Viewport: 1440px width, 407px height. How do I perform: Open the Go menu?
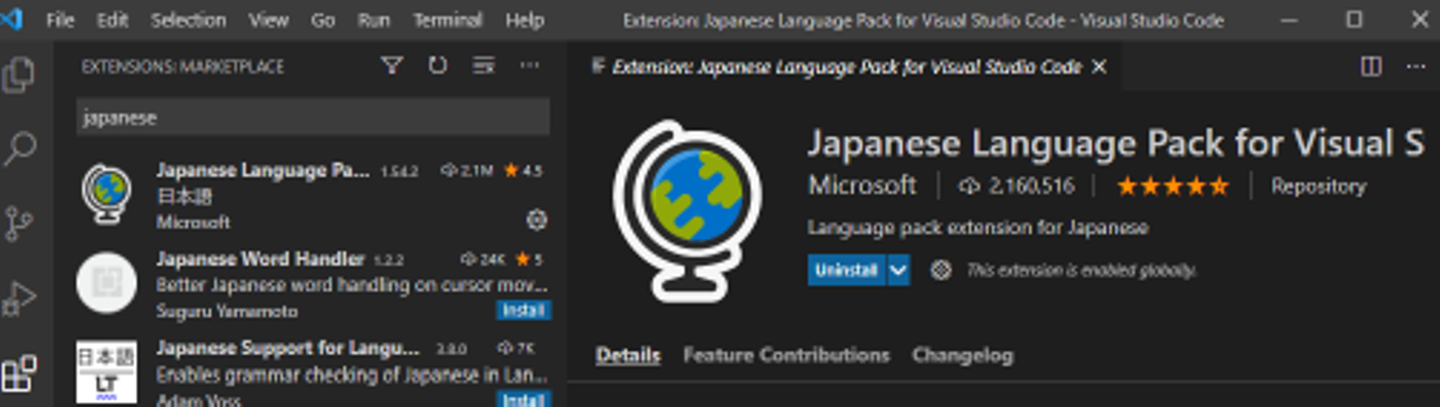tap(322, 19)
